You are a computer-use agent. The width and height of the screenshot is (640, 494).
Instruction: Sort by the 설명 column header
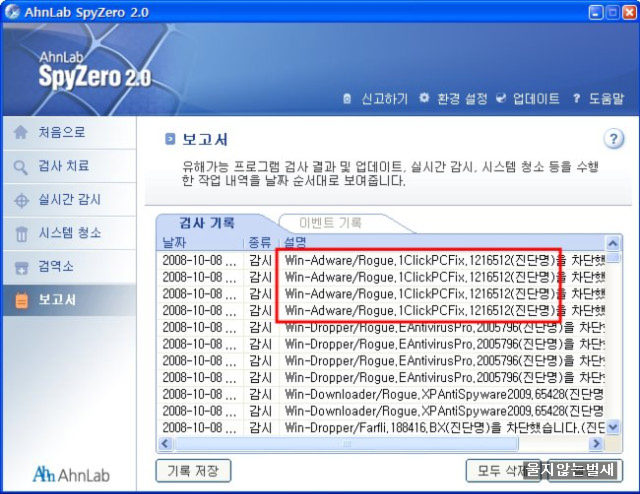[x=441, y=243]
